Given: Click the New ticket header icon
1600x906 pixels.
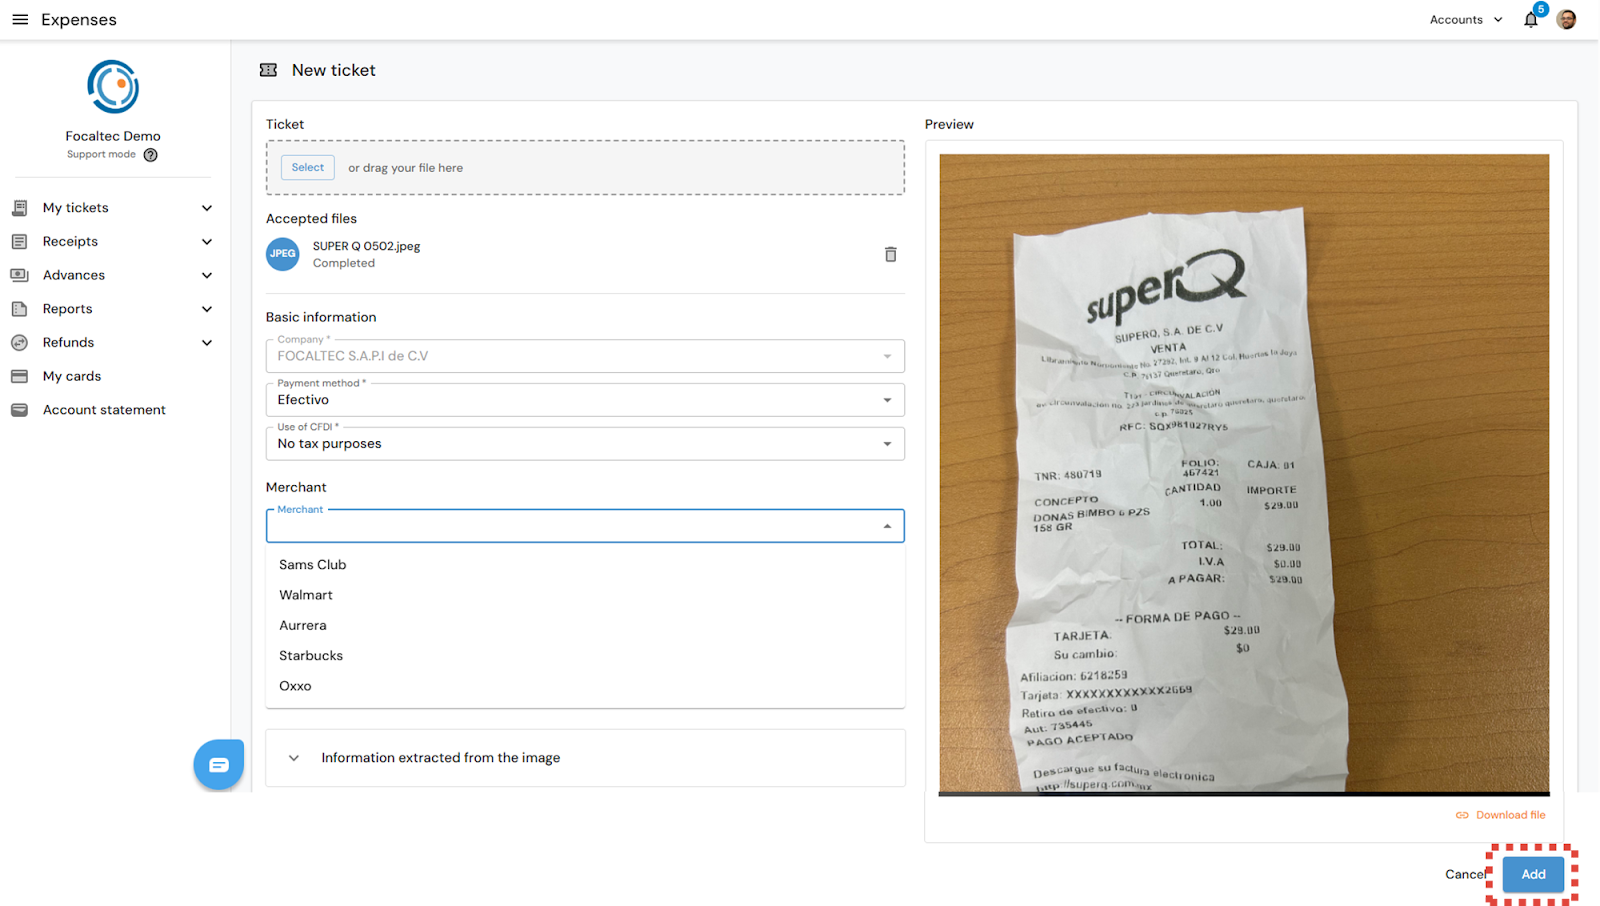Looking at the screenshot, I should (x=268, y=70).
